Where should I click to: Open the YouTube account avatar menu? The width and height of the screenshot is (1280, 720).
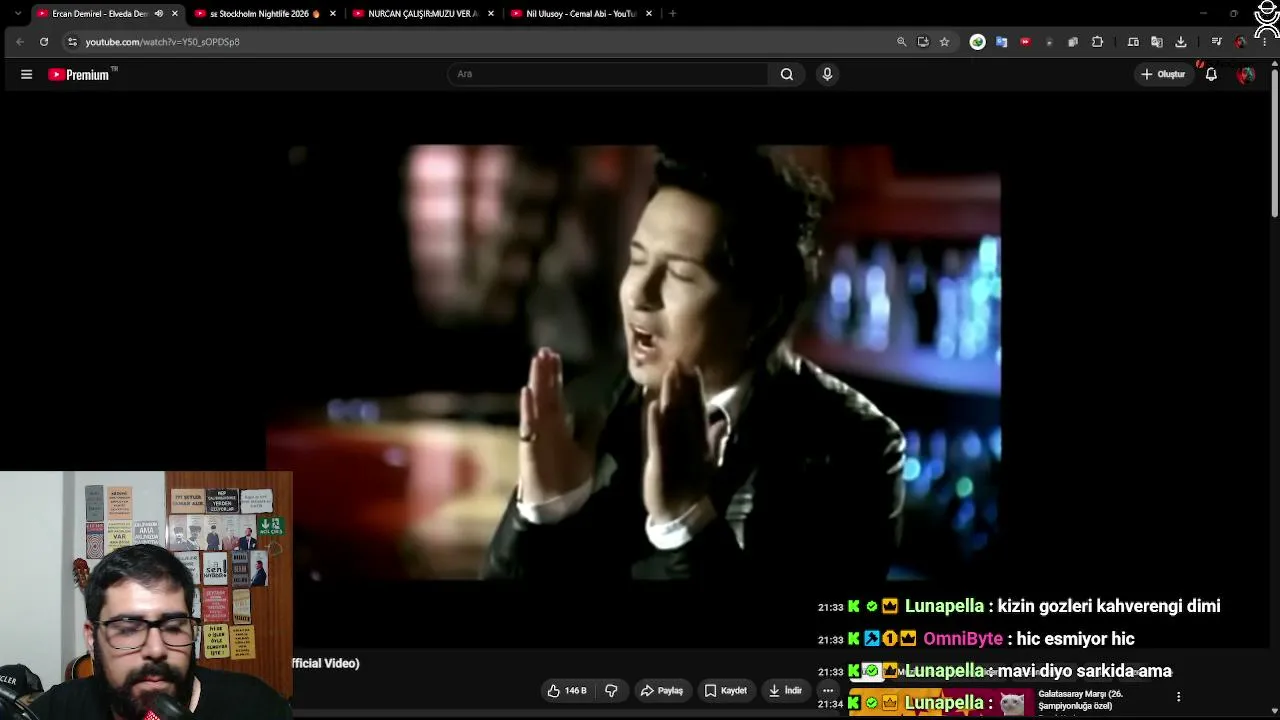[x=1246, y=74]
